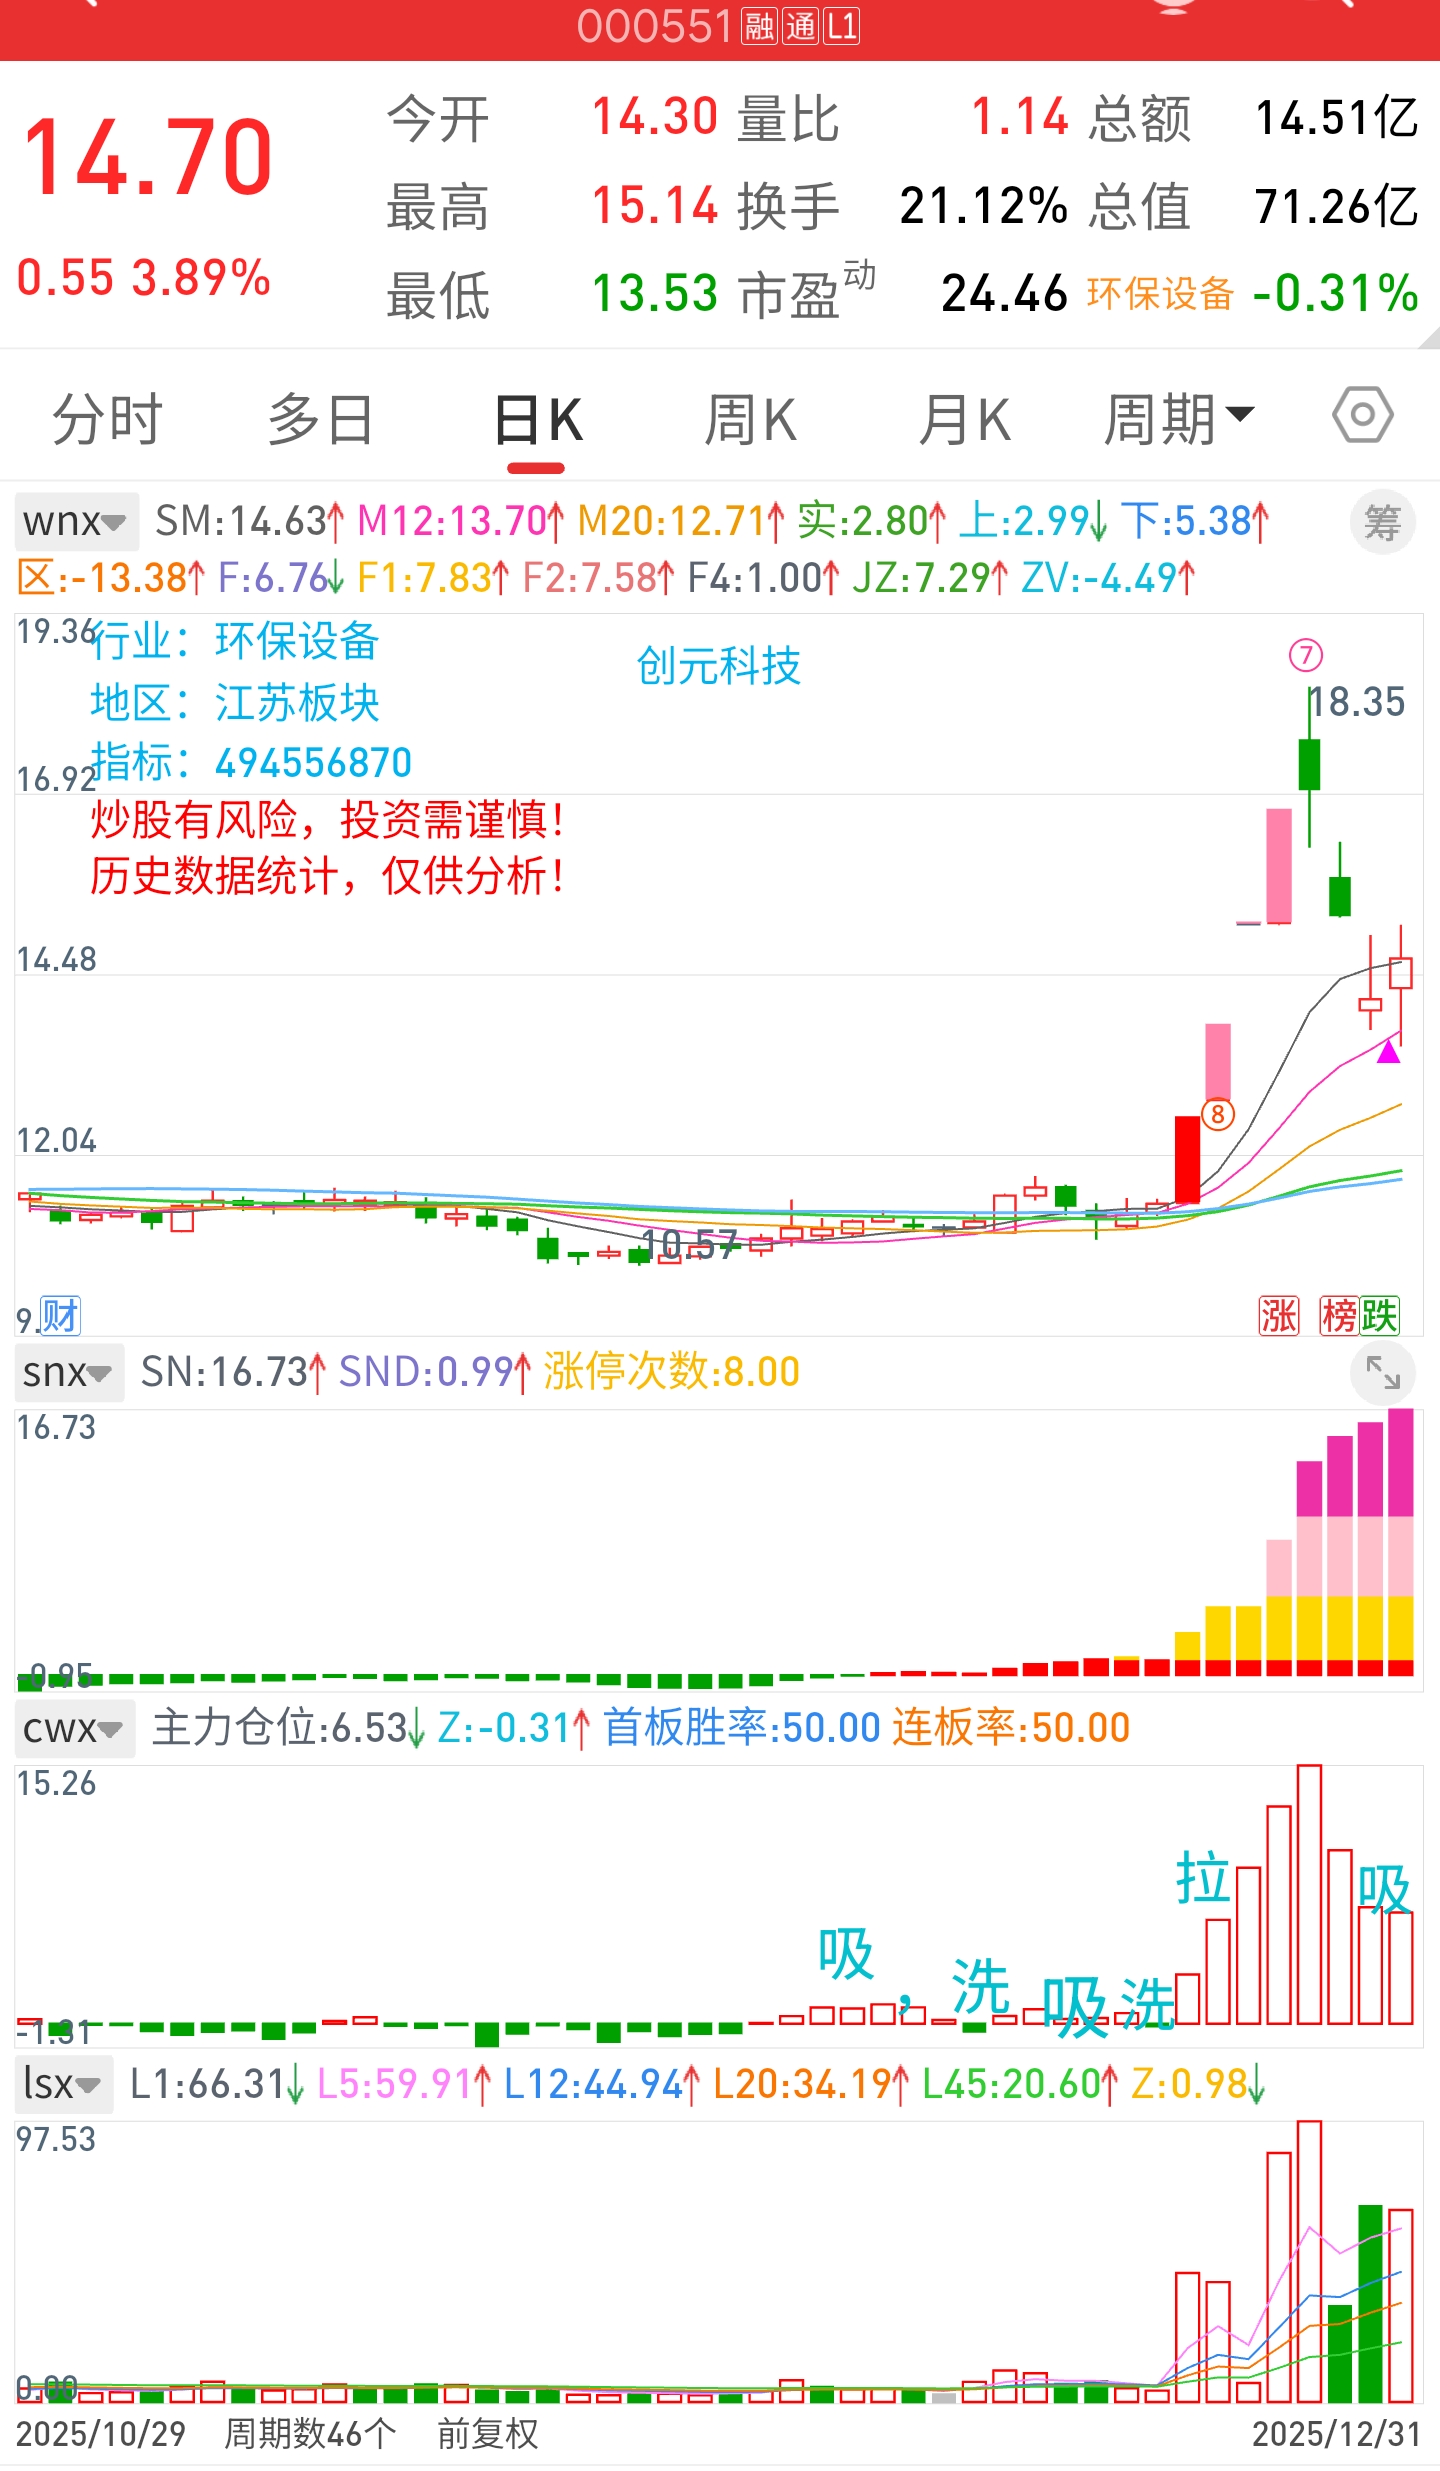Tap the 财 finance marker icon
Image resolution: width=1440 pixels, height=2471 pixels.
60,1316
